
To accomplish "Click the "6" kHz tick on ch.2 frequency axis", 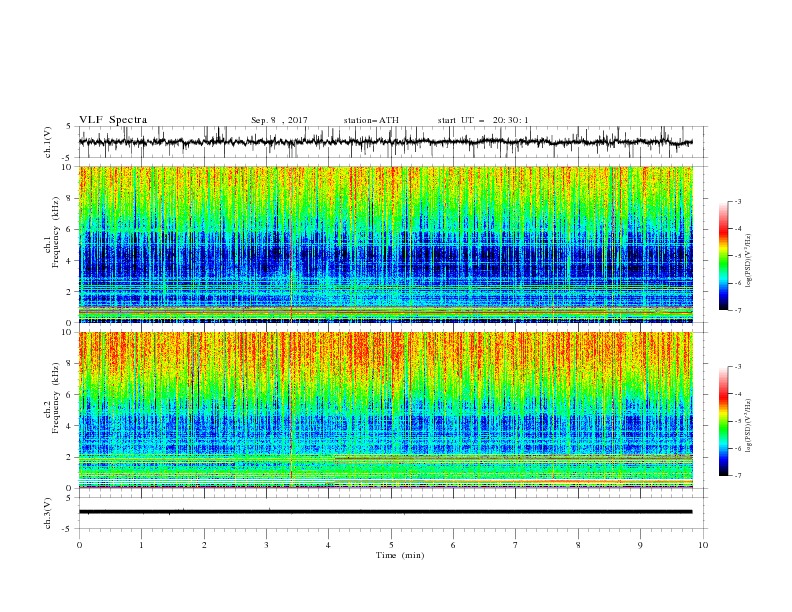I will tap(69, 394).
